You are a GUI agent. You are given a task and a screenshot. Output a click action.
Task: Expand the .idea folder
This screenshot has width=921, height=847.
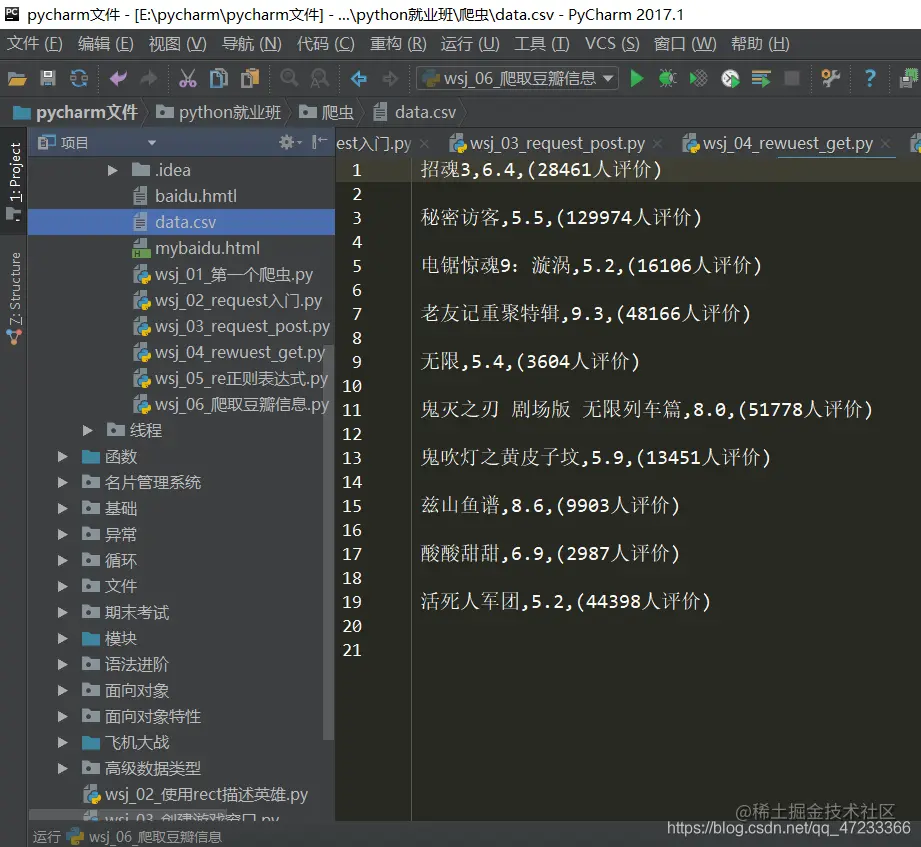pos(112,170)
